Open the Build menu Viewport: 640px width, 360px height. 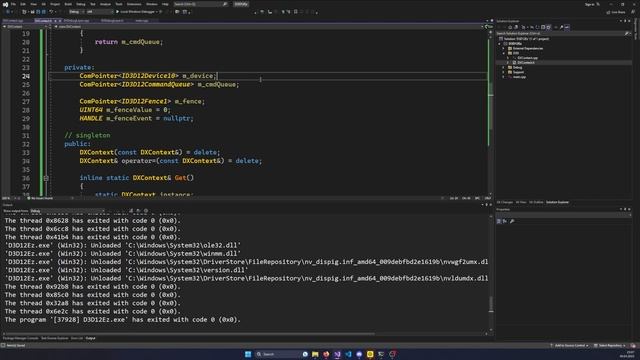[x=68, y=4]
